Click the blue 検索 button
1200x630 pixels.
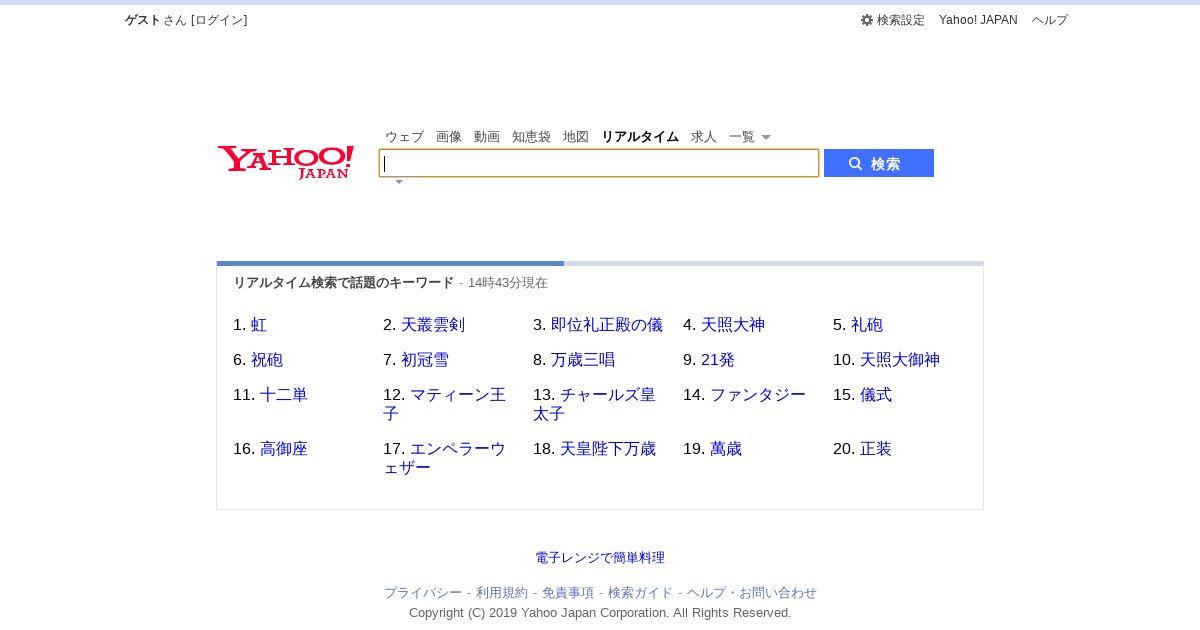coord(879,163)
